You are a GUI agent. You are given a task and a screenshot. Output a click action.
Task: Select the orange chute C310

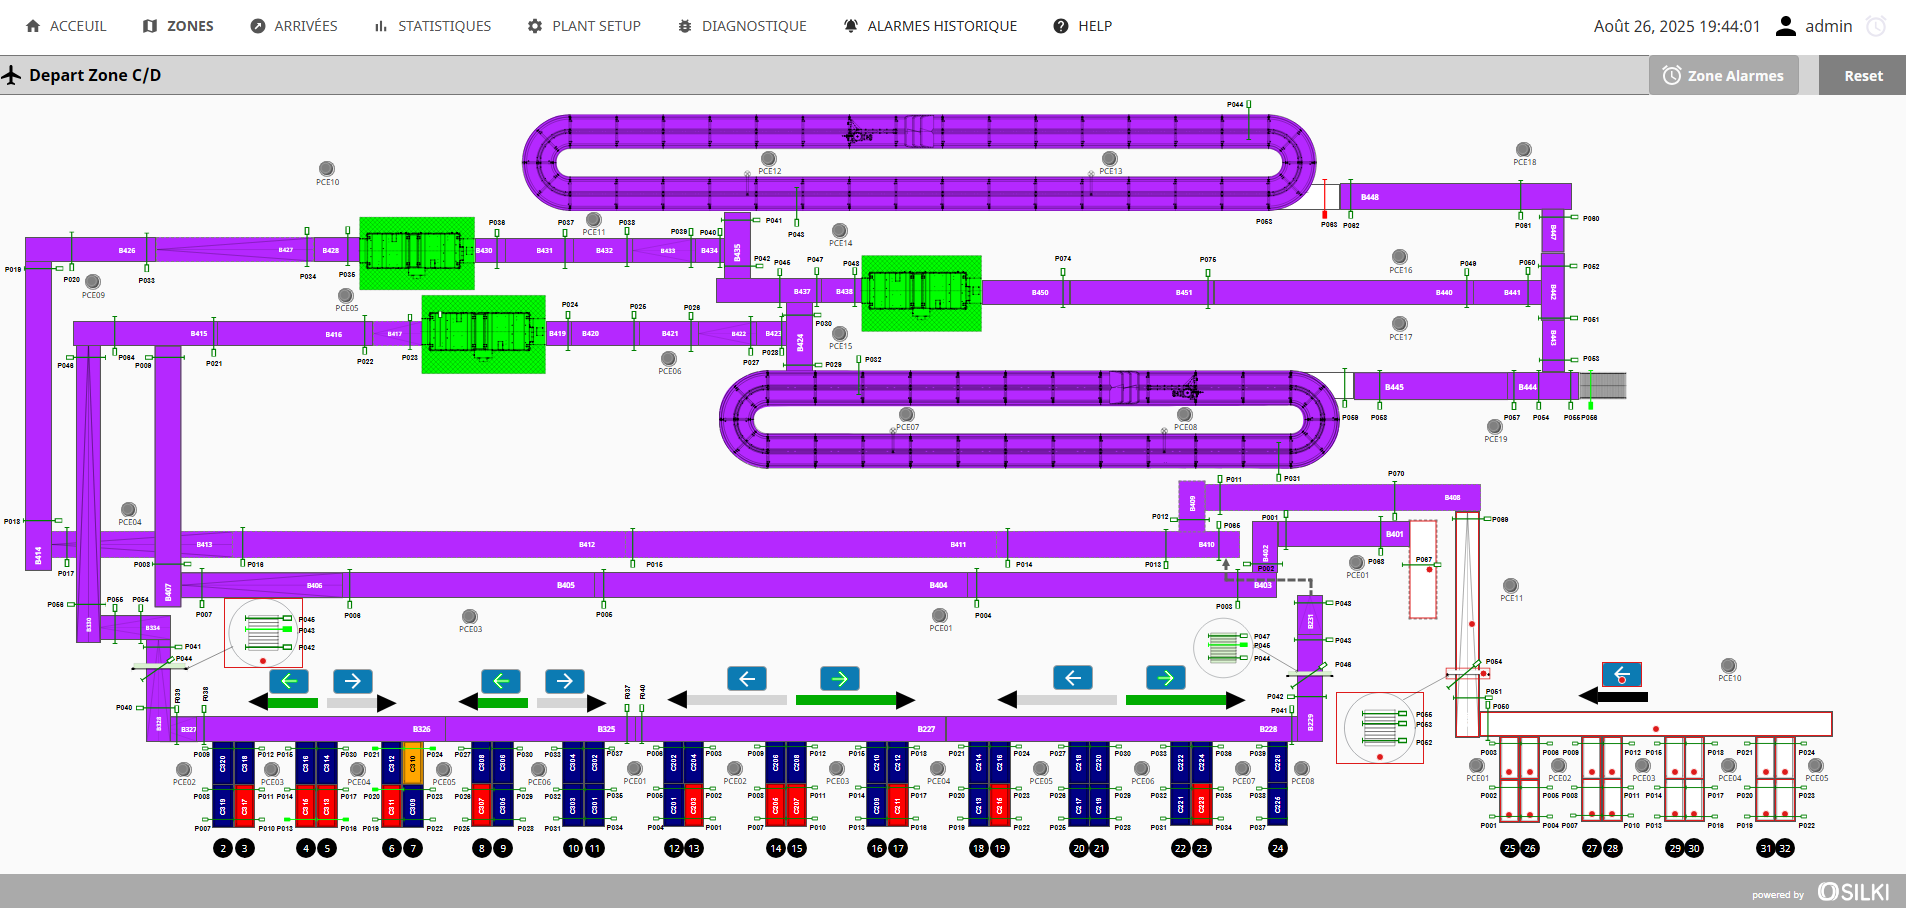pos(413,764)
